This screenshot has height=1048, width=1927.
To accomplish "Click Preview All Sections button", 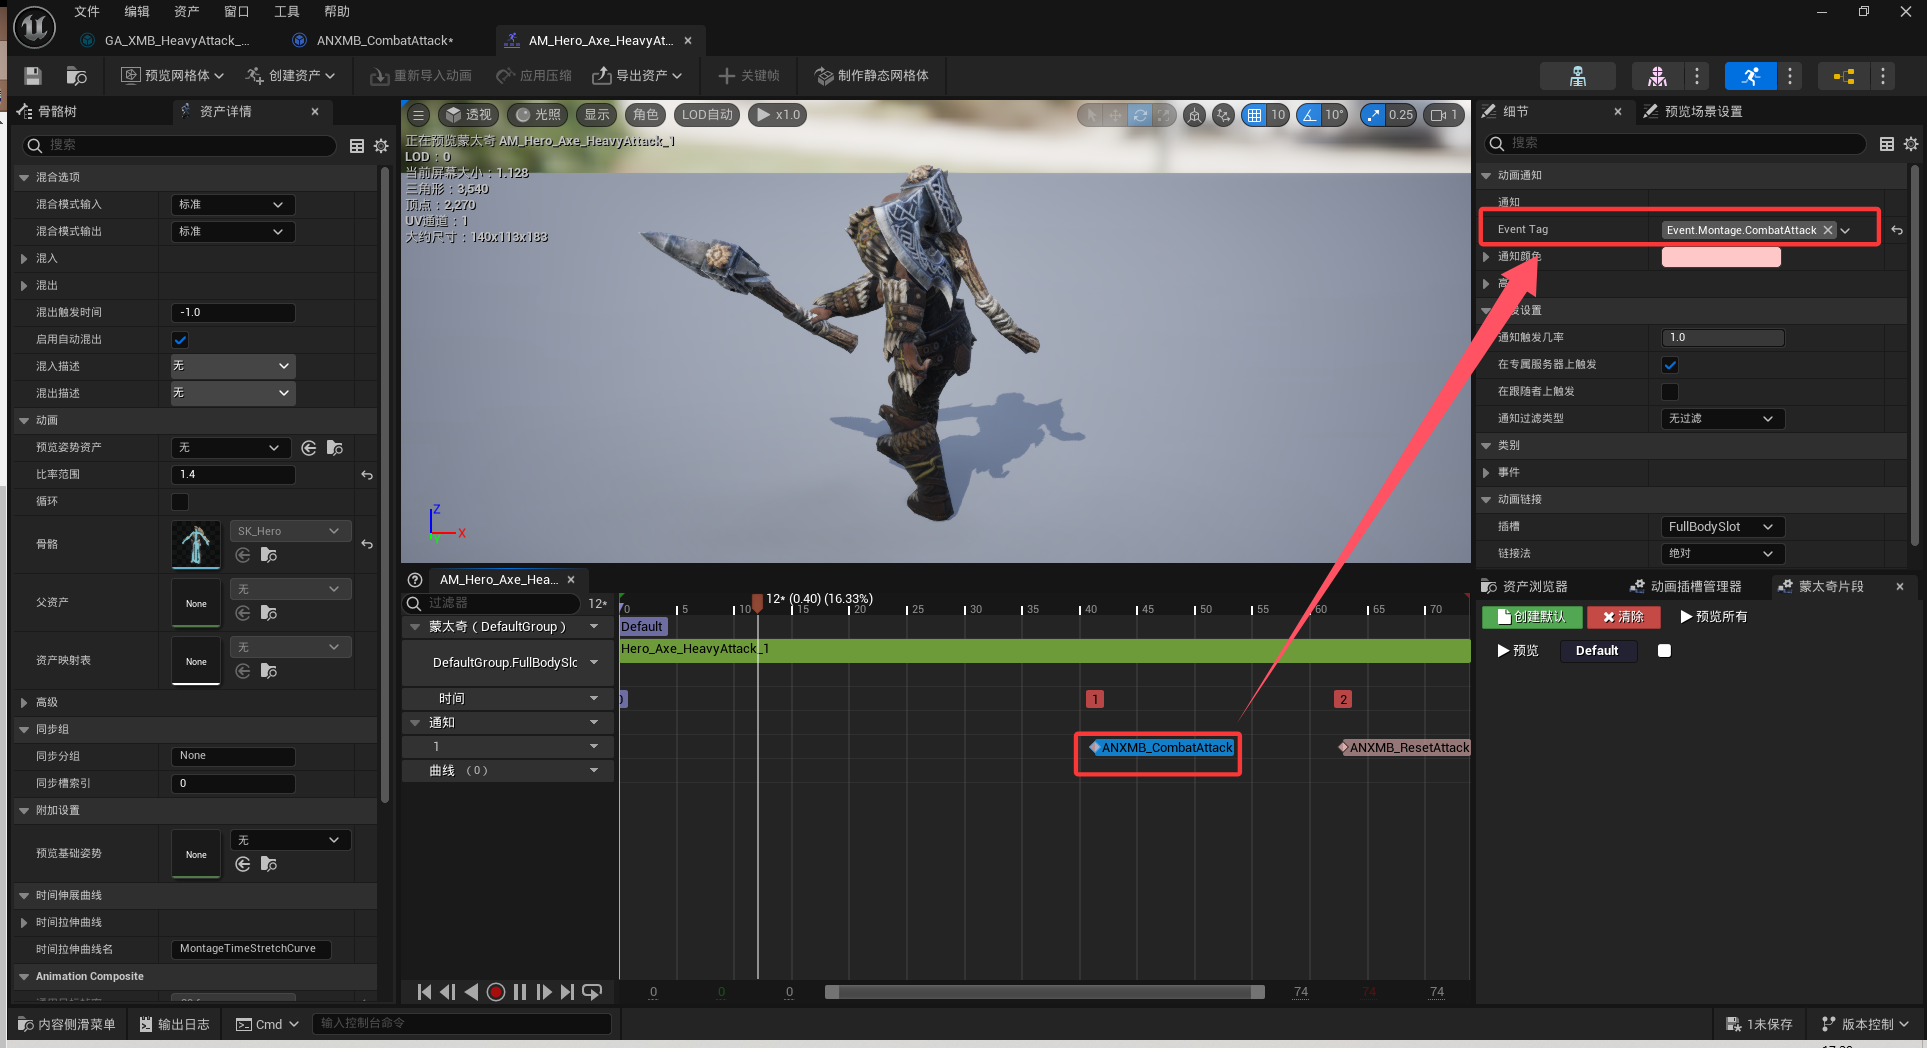I will pos(1714,617).
